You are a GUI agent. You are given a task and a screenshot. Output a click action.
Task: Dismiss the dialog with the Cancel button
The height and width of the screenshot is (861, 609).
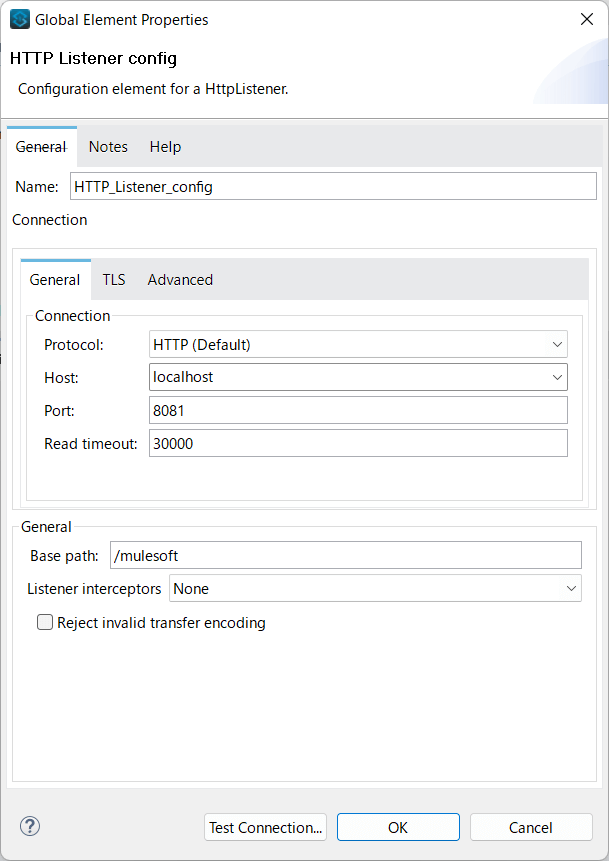point(530,827)
